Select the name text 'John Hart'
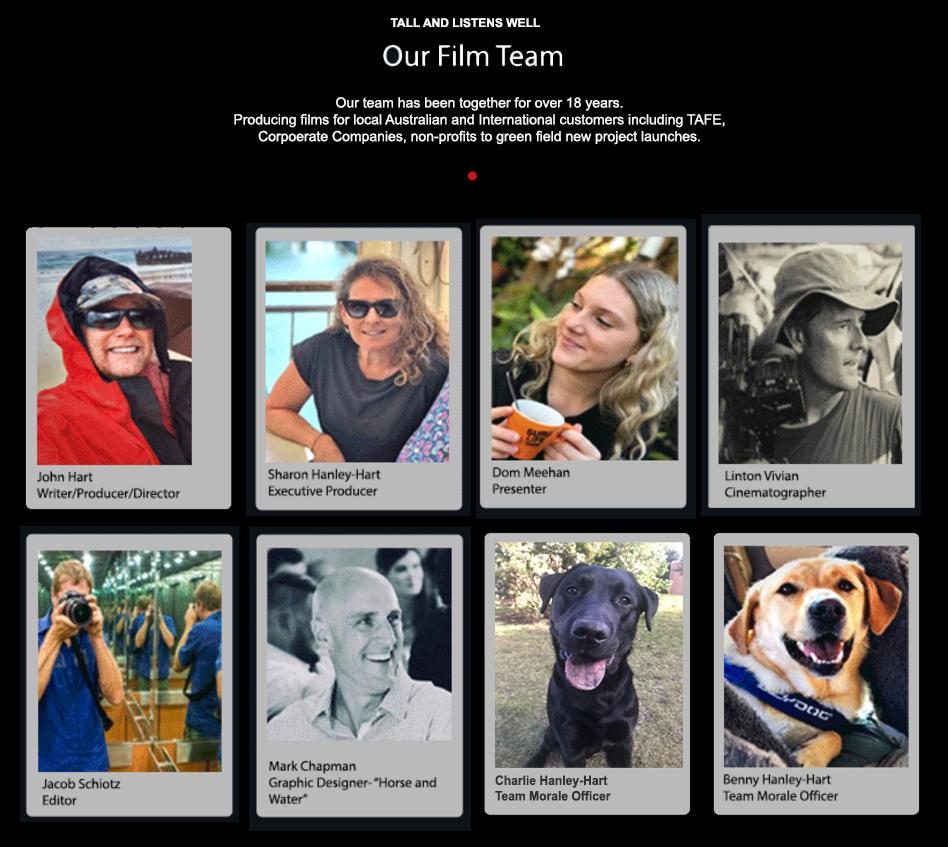Image resolution: width=948 pixels, height=847 pixels. pyautogui.click(x=65, y=476)
